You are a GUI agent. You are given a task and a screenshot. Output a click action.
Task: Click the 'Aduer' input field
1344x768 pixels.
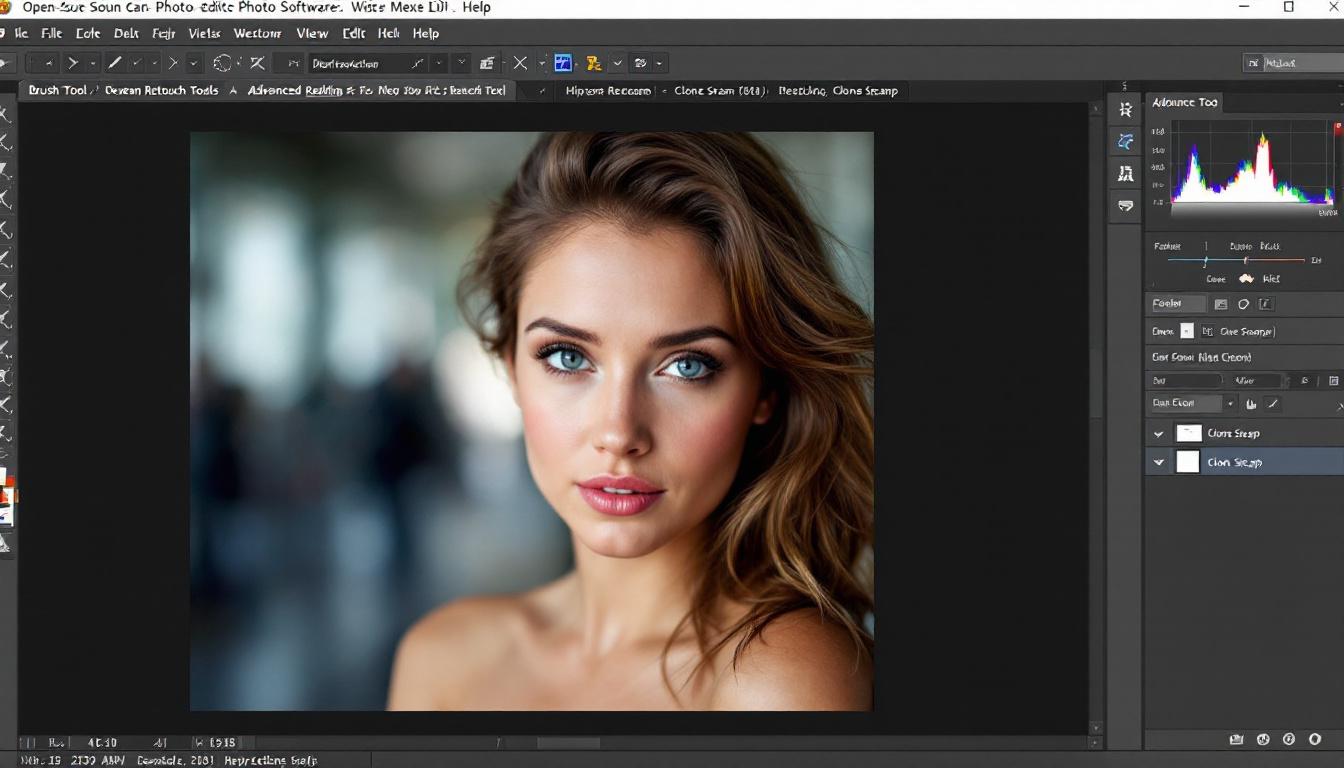(x=1258, y=381)
